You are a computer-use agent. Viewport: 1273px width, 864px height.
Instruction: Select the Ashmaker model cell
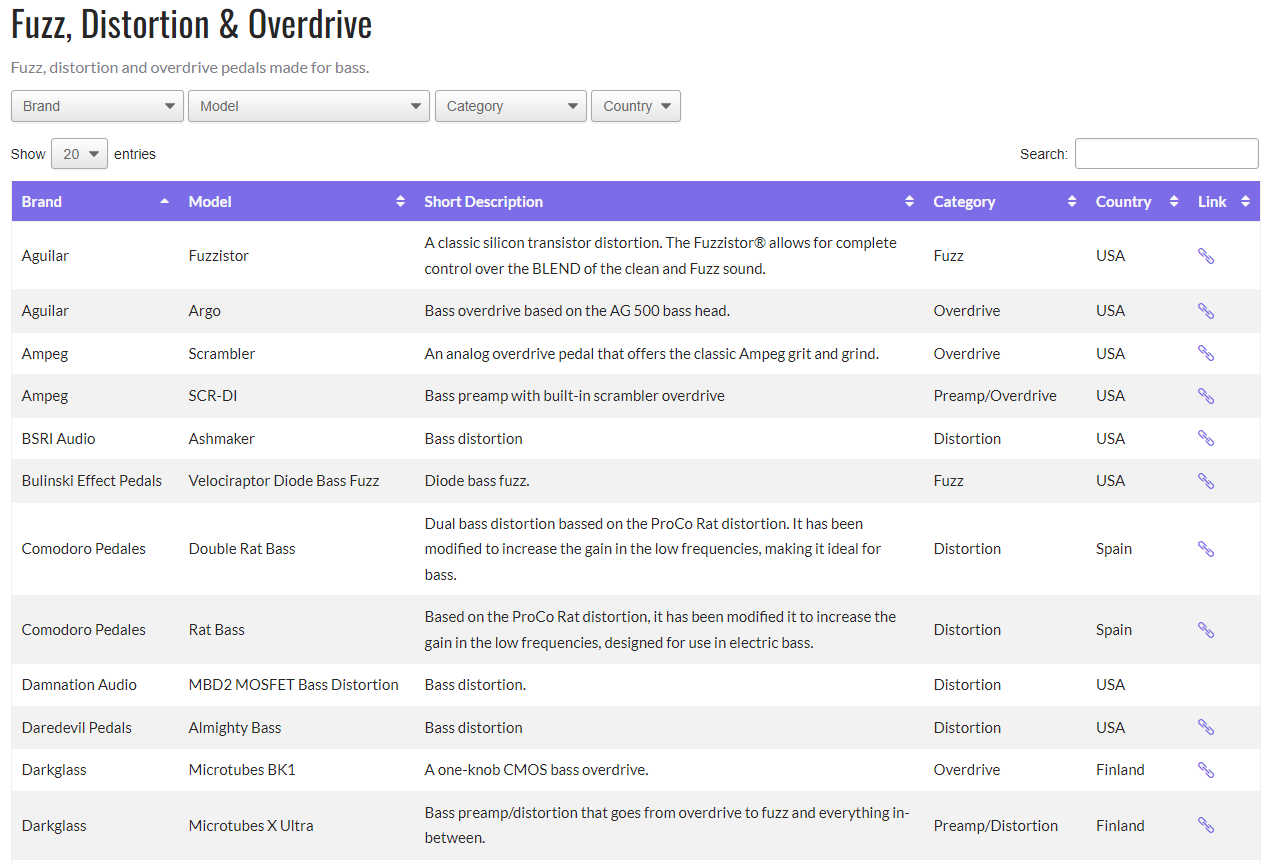[x=222, y=439]
